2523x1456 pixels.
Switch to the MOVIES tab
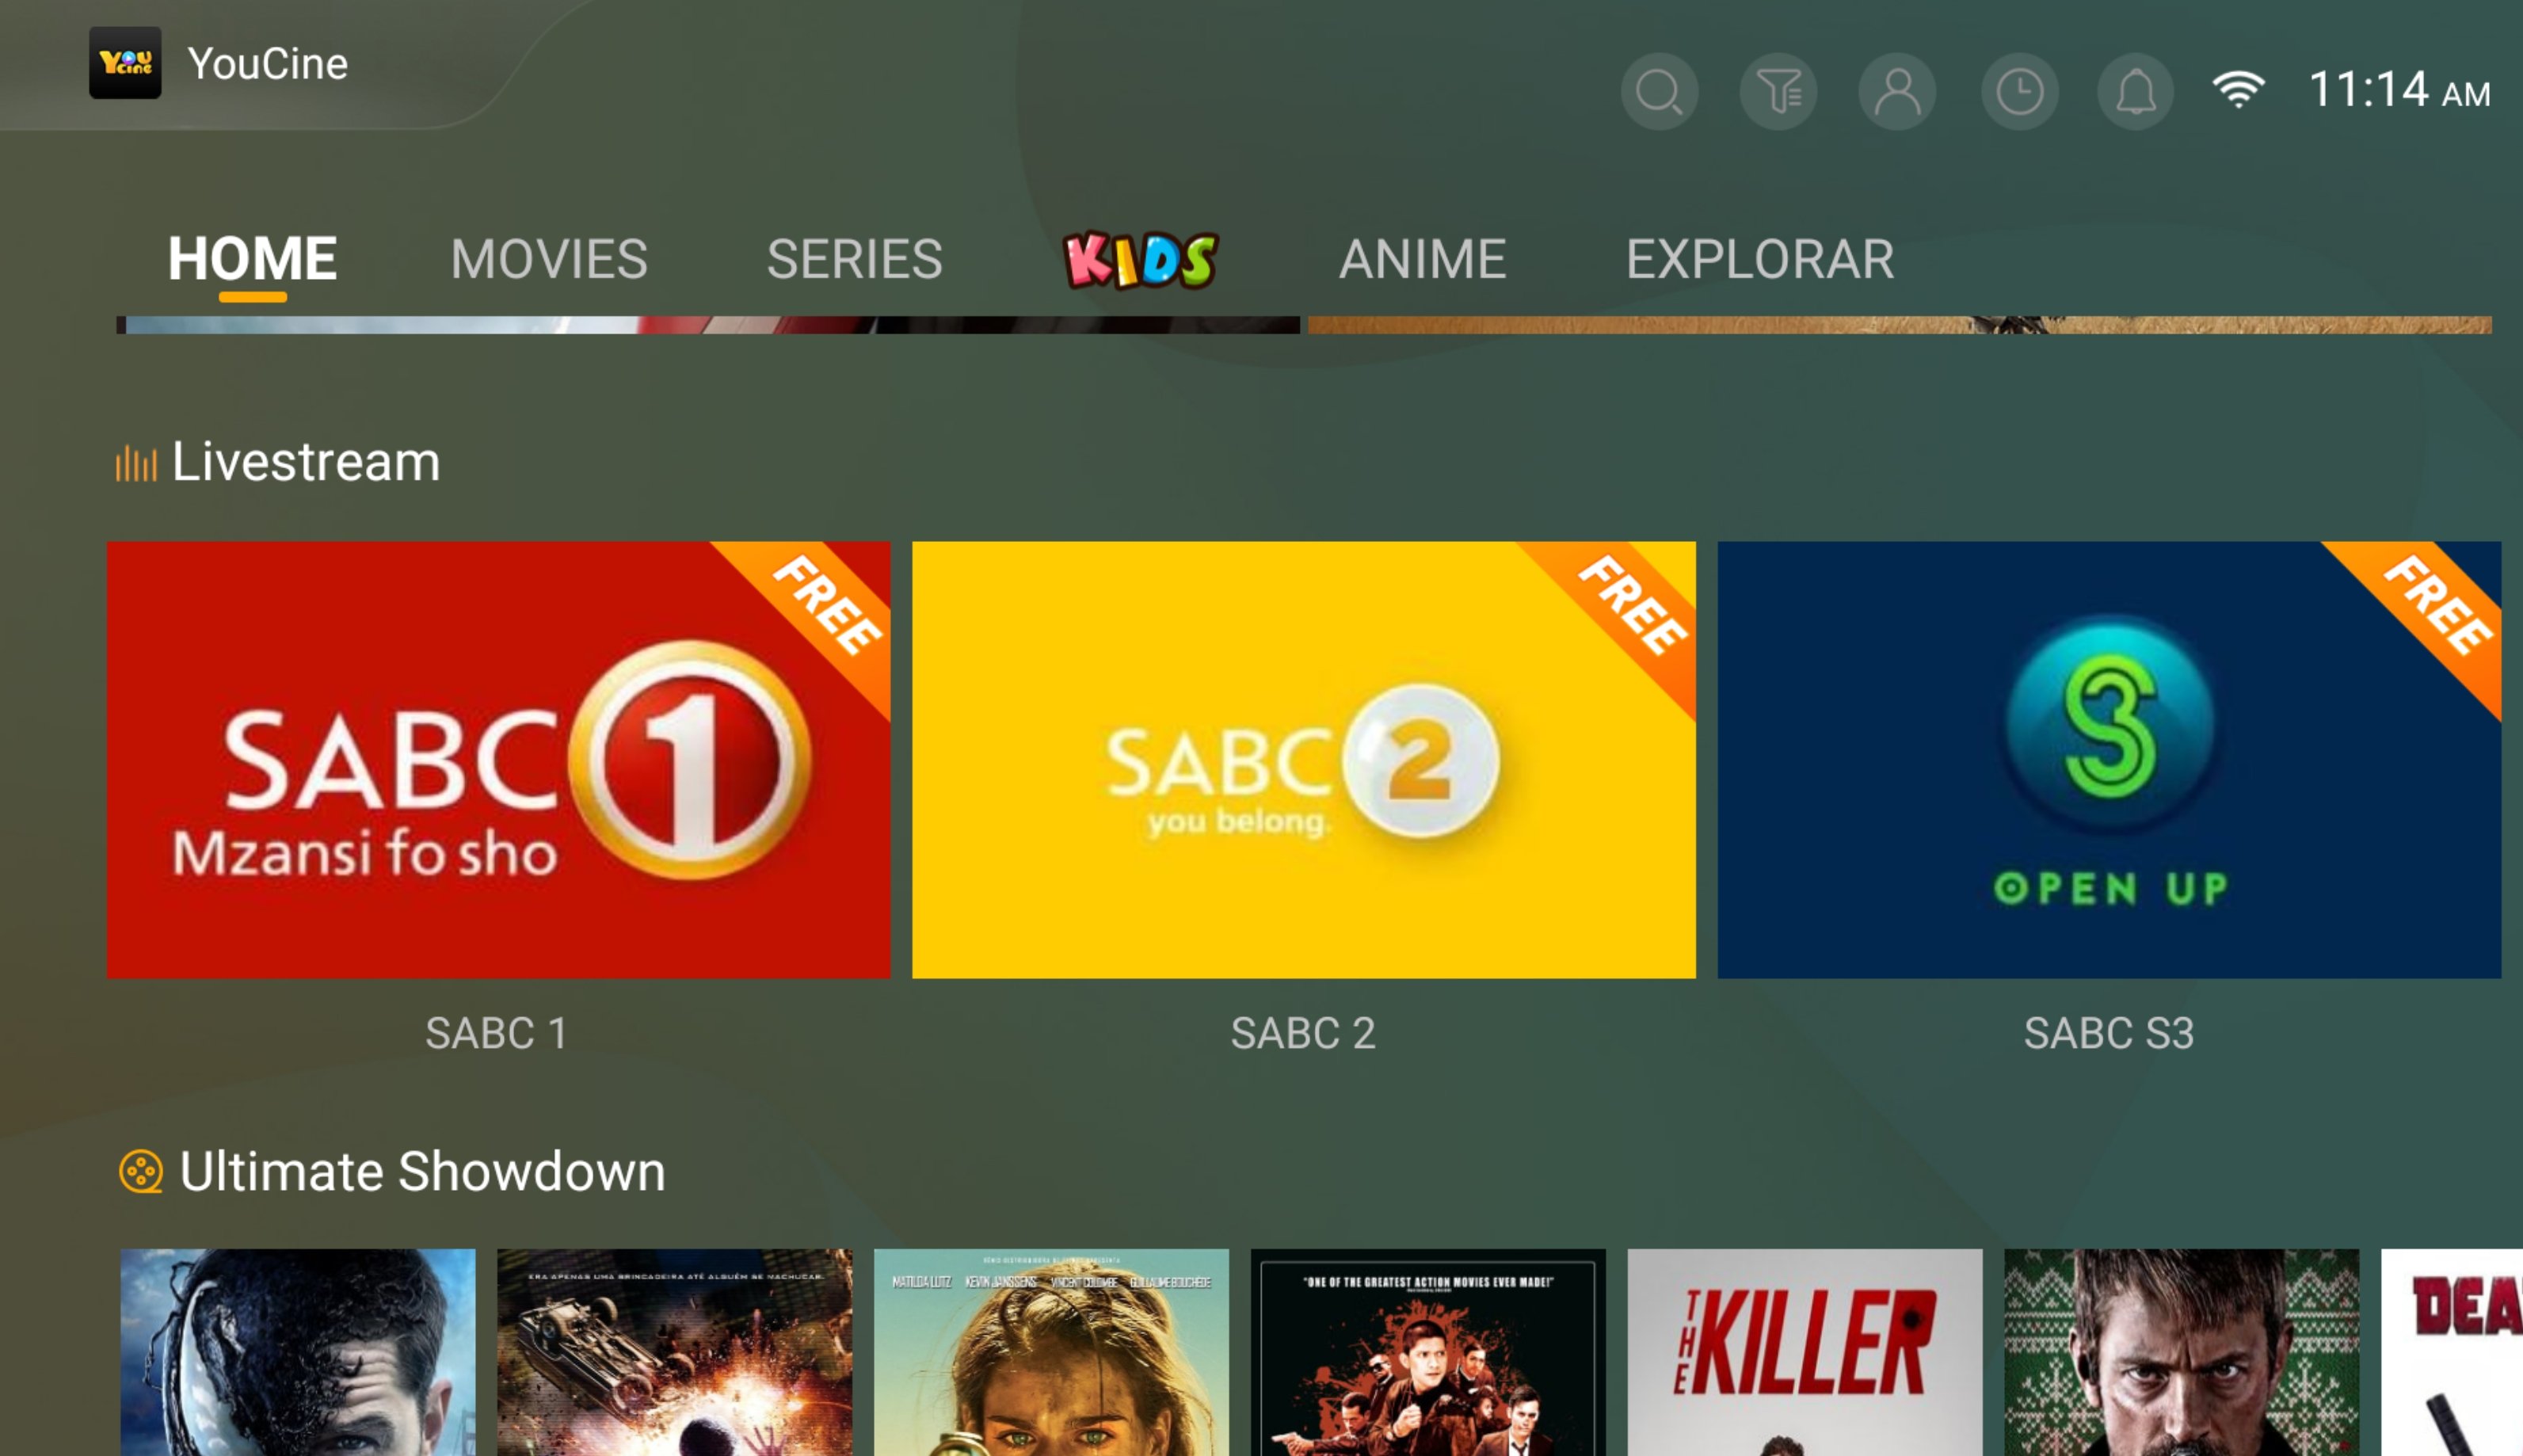549,259
